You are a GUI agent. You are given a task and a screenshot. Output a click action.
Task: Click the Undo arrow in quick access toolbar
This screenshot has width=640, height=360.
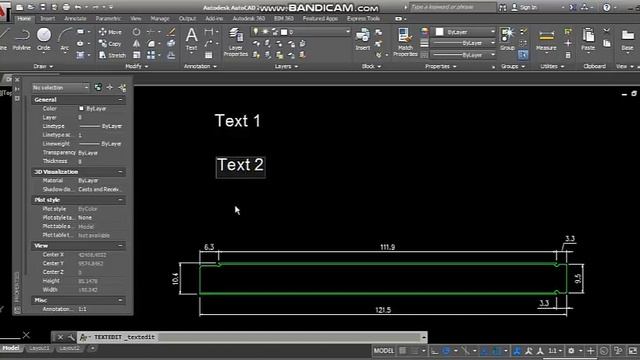78,7
